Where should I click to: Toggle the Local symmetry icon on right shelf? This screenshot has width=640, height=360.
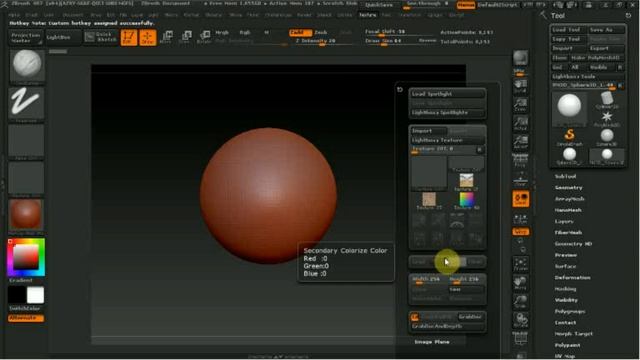point(521,199)
